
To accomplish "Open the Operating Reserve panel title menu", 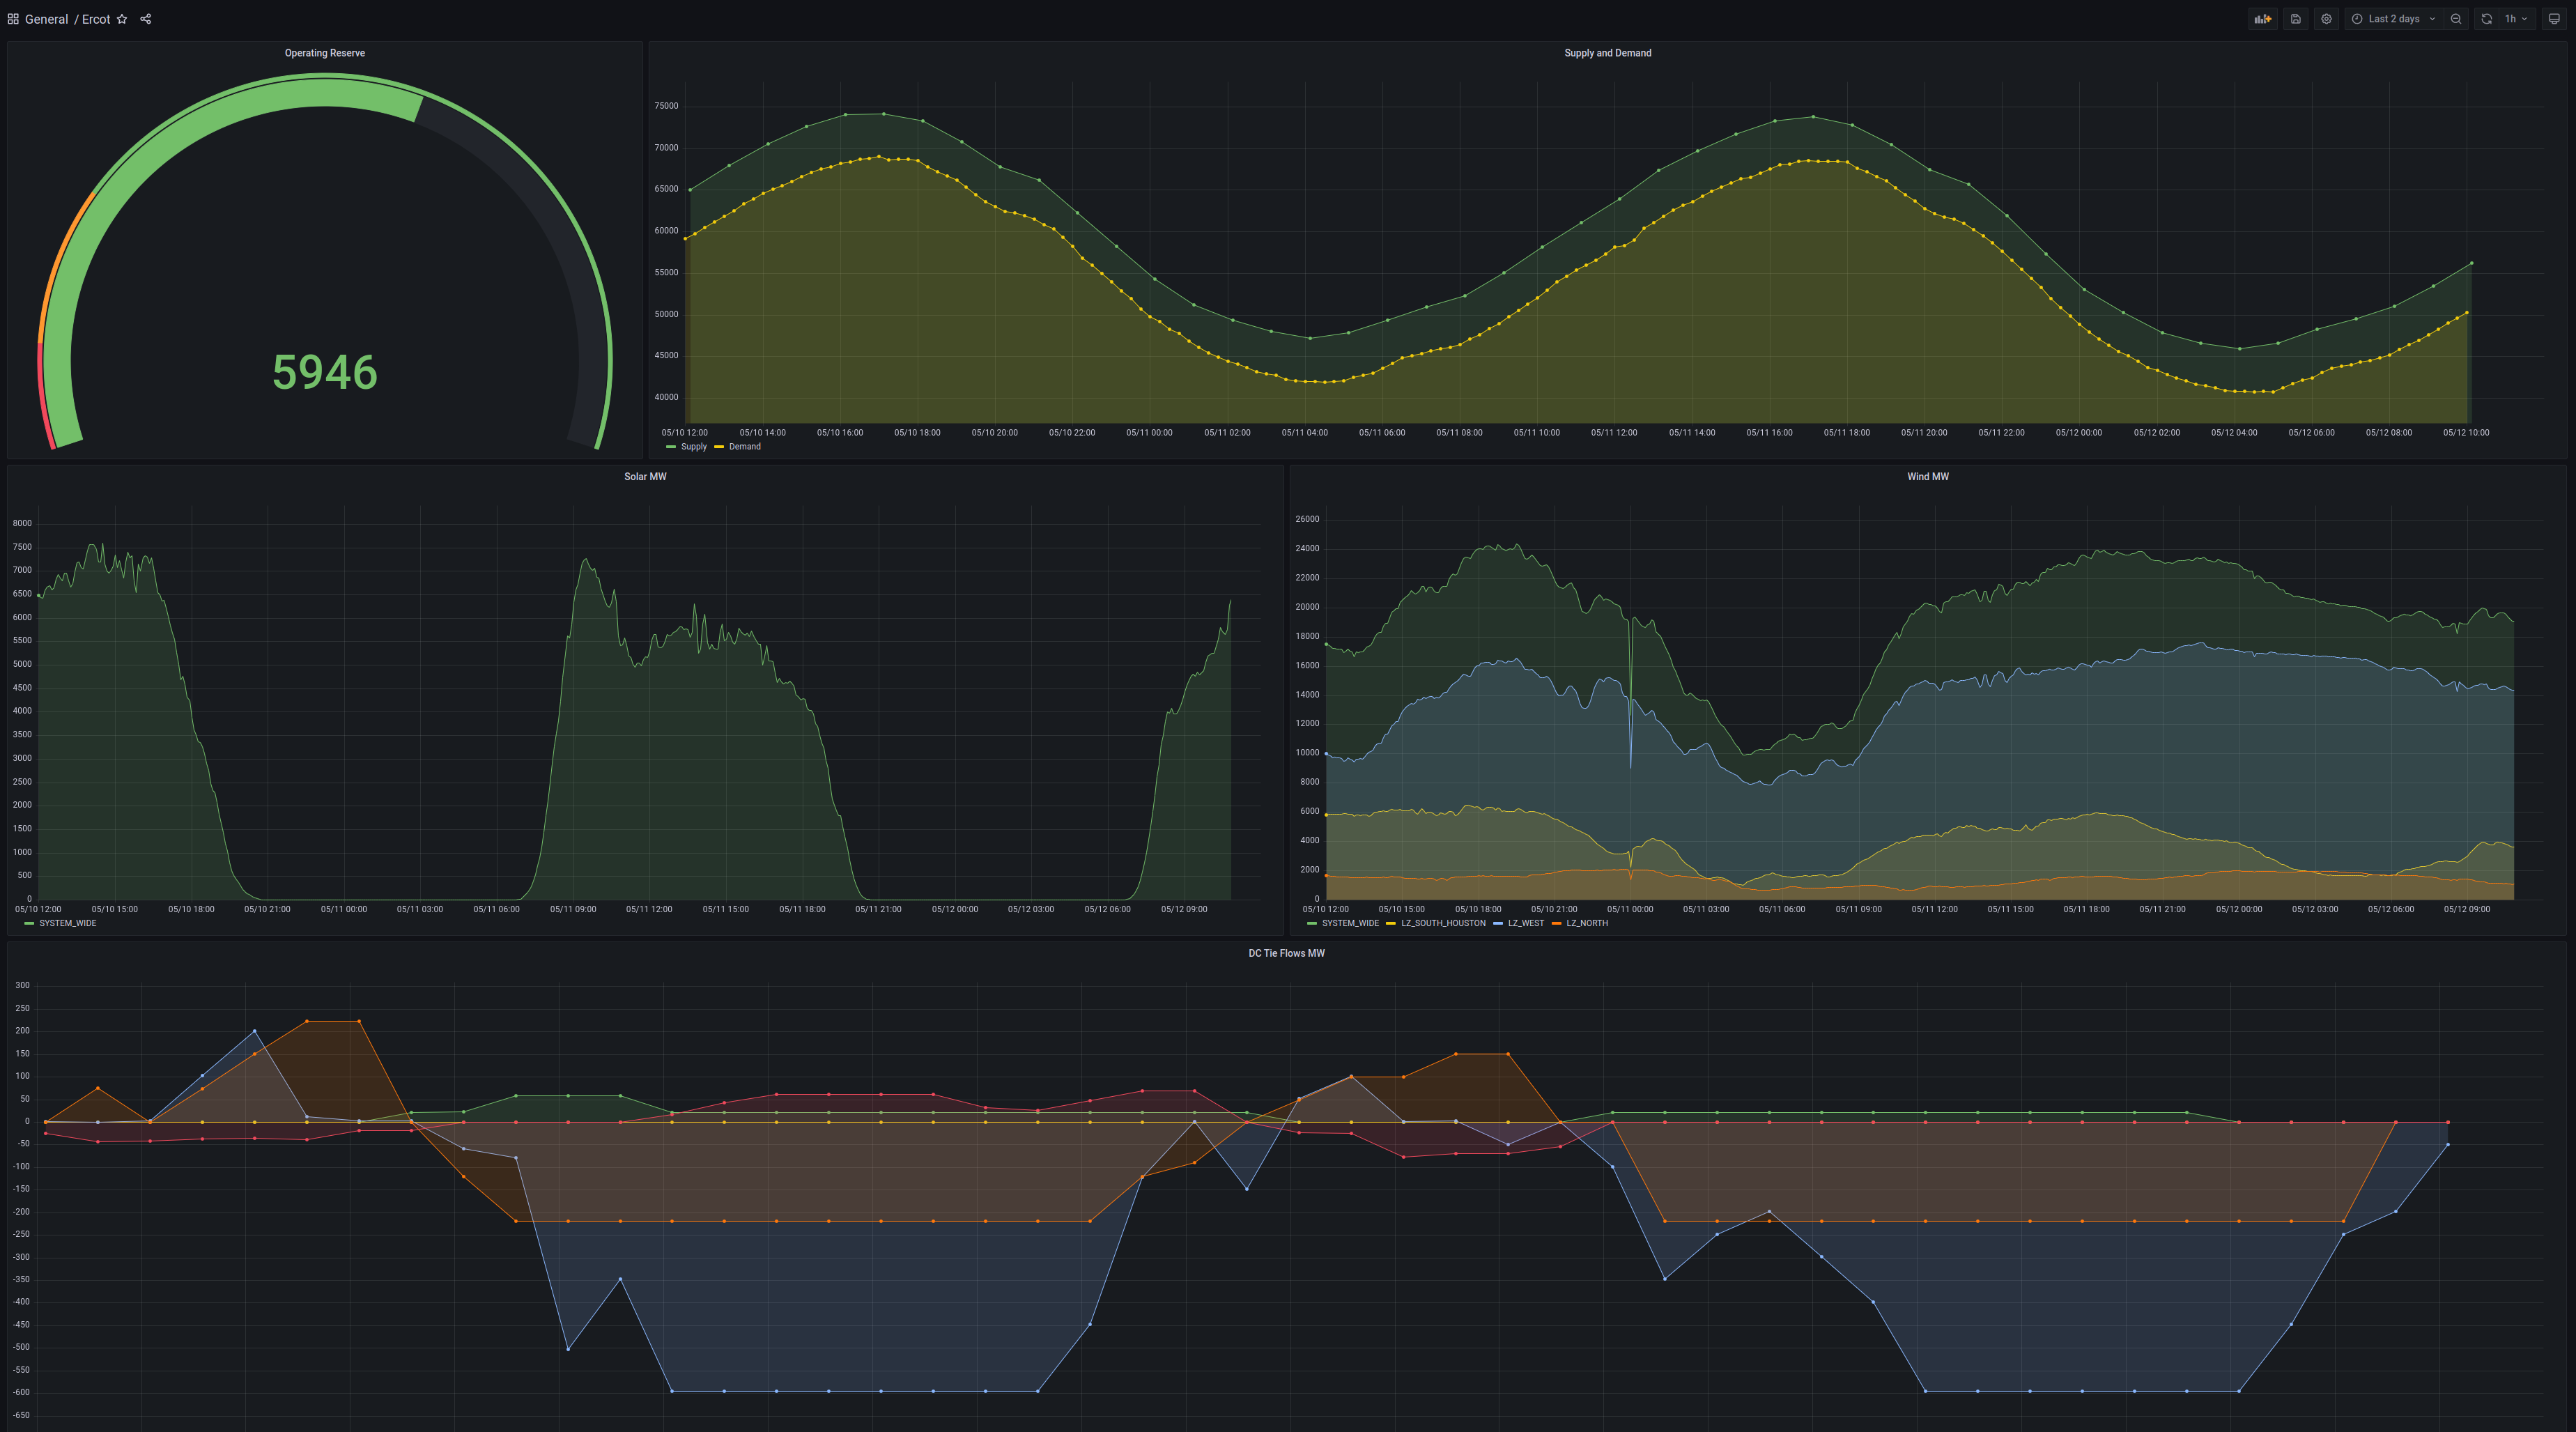I will coord(324,53).
